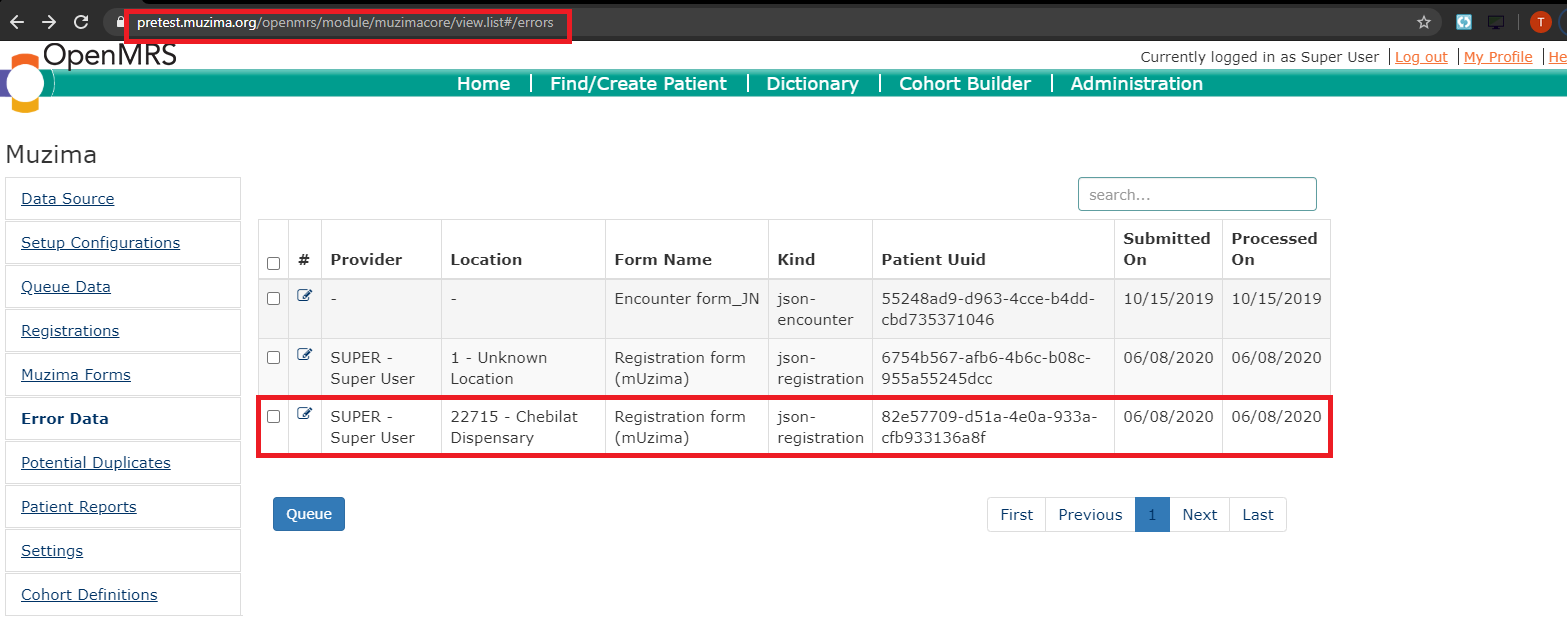1567x636 pixels.
Task: Click the error search field
Action: point(1197,194)
